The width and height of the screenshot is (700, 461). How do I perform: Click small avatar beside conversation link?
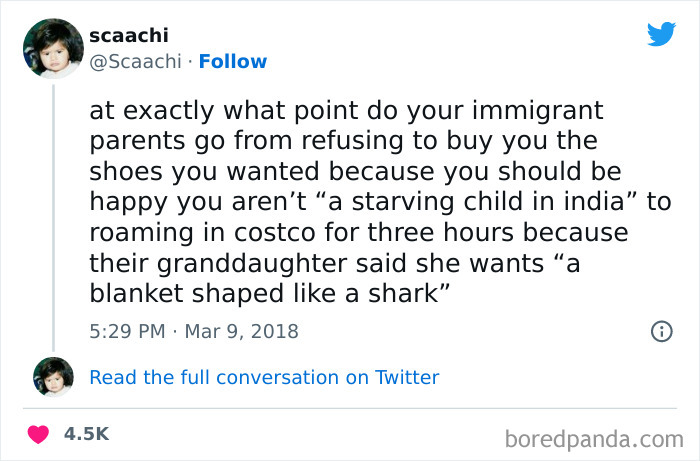tap(53, 377)
